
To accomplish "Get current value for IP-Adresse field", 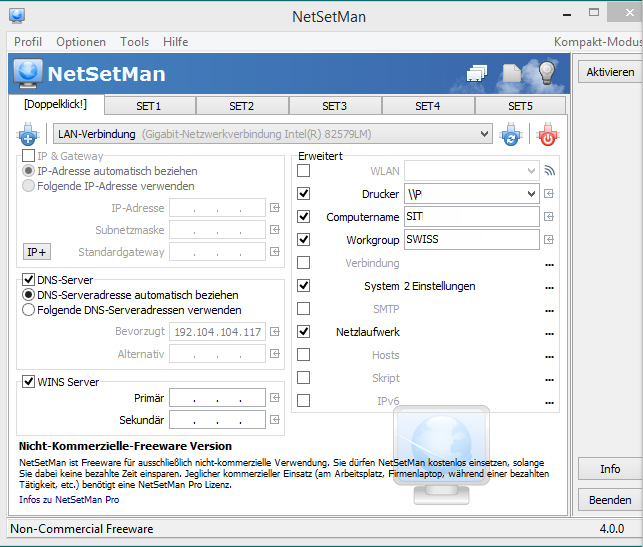I will click(x=275, y=208).
